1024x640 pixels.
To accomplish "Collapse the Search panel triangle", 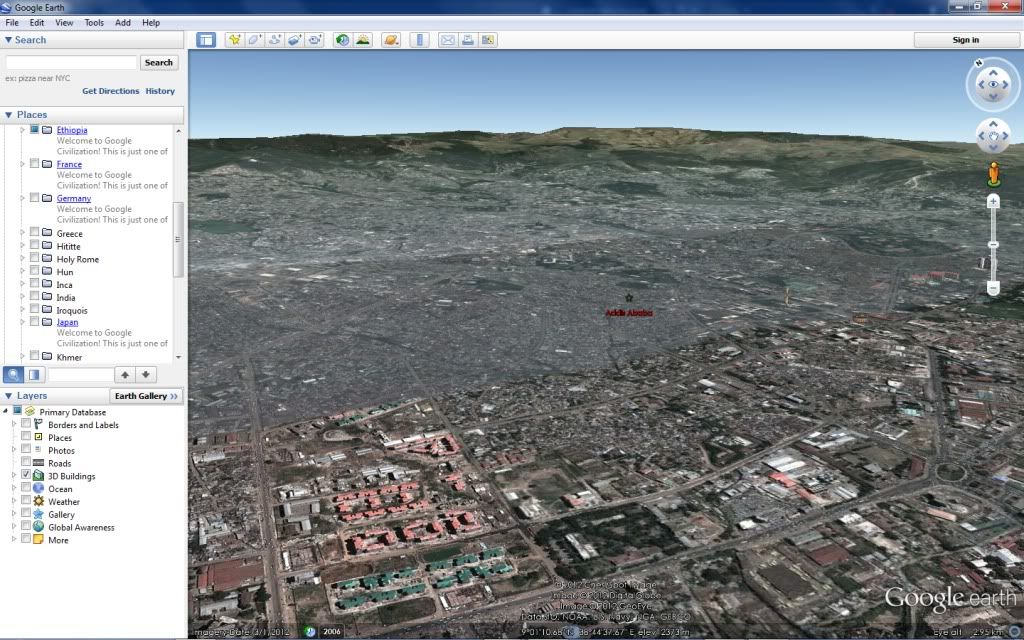I will (8, 40).
